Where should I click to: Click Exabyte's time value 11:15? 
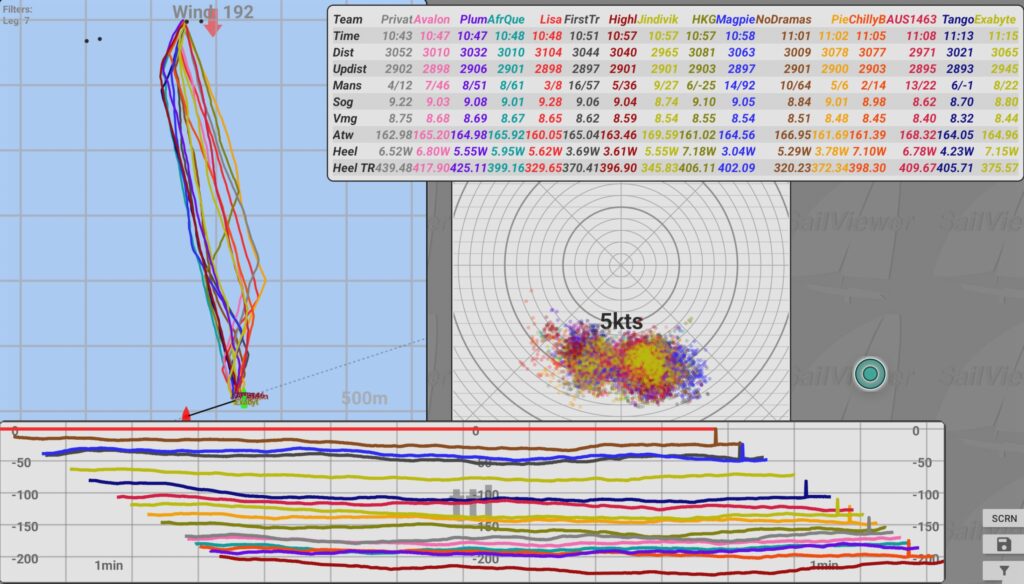[1002, 36]
